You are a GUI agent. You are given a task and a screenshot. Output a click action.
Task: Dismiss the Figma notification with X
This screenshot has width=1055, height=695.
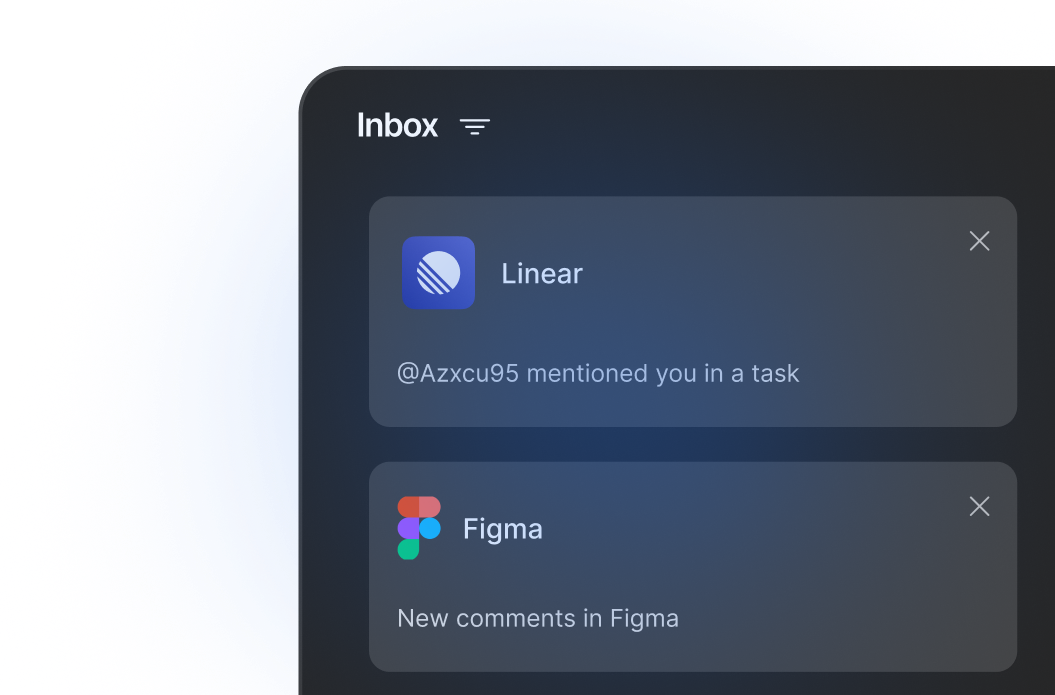(x=979, y=506)
